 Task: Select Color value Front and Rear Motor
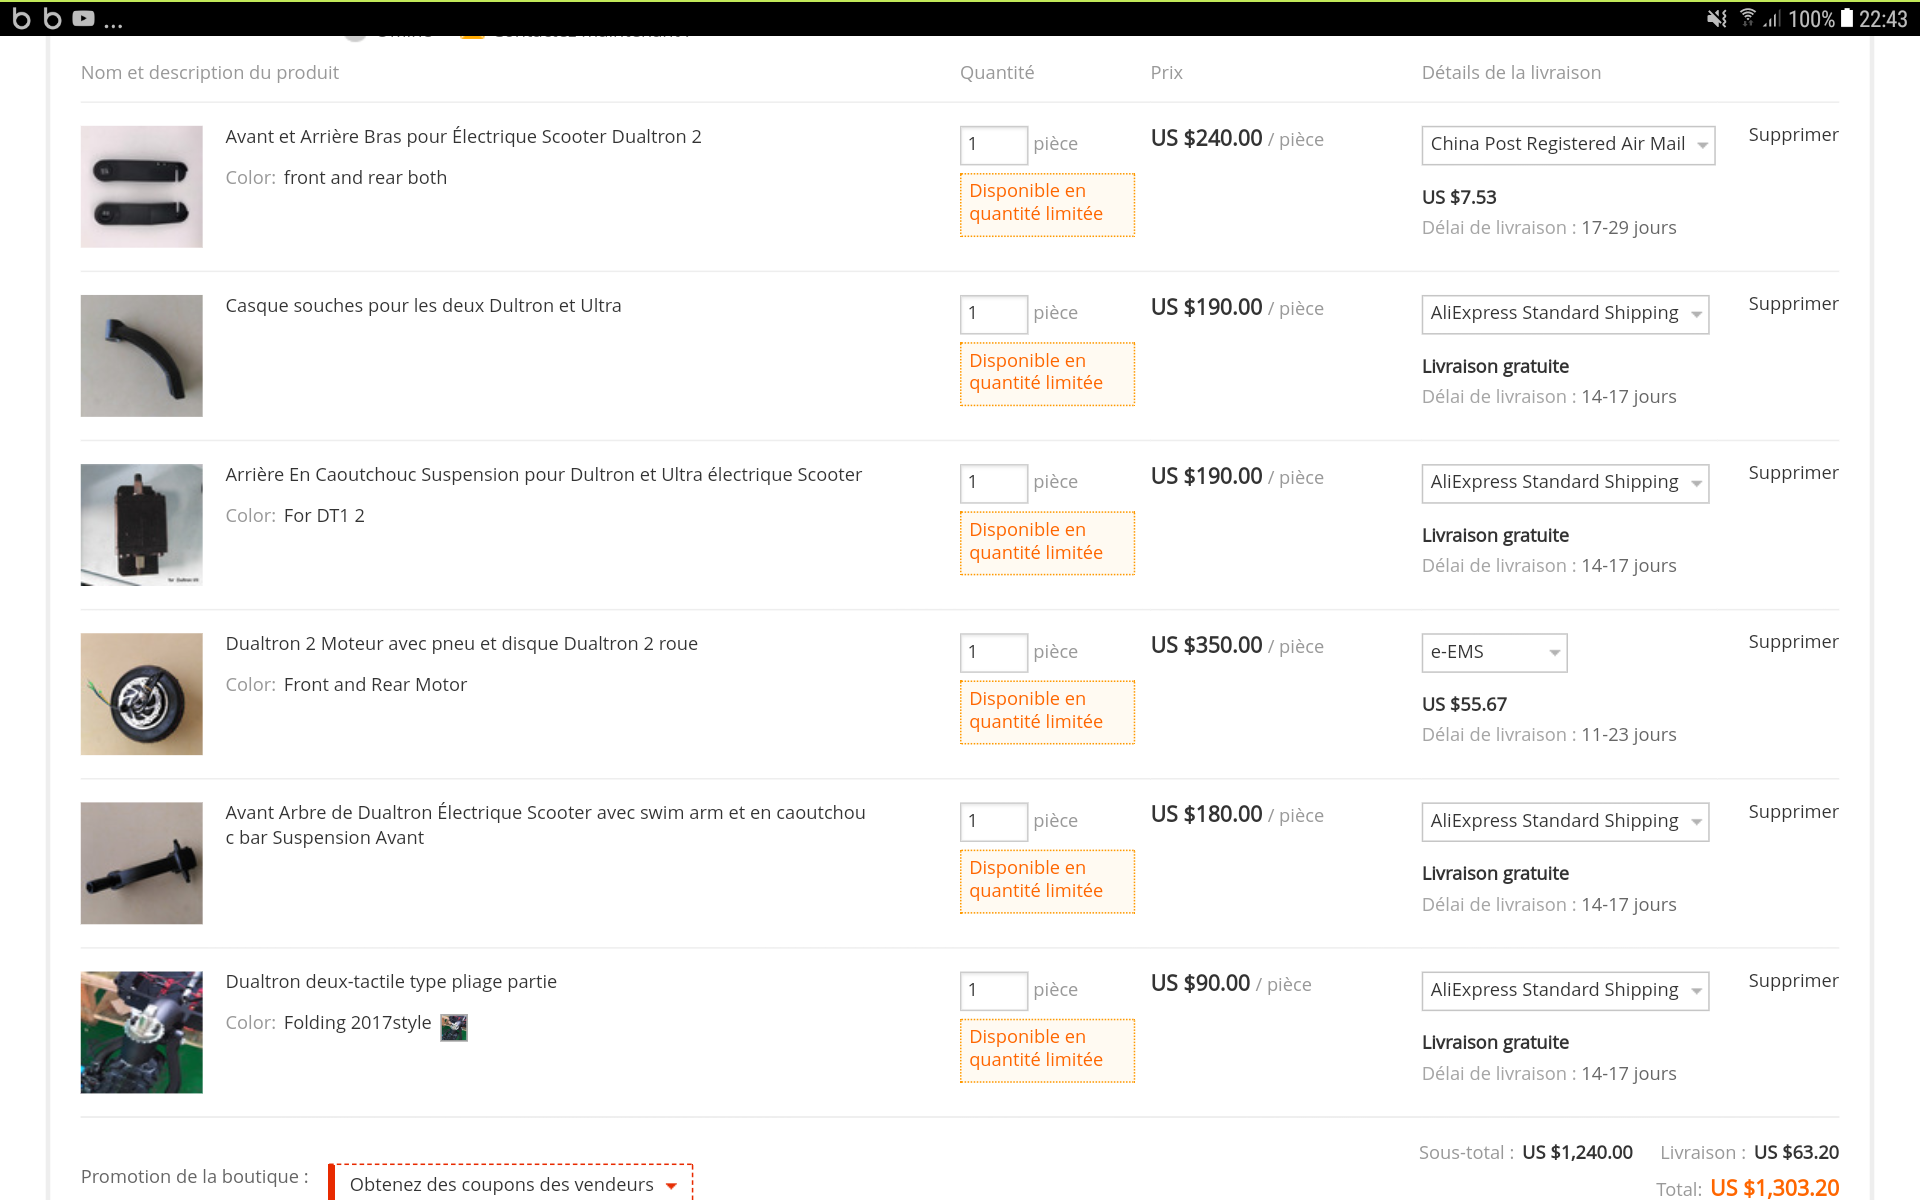coord(375,685)
